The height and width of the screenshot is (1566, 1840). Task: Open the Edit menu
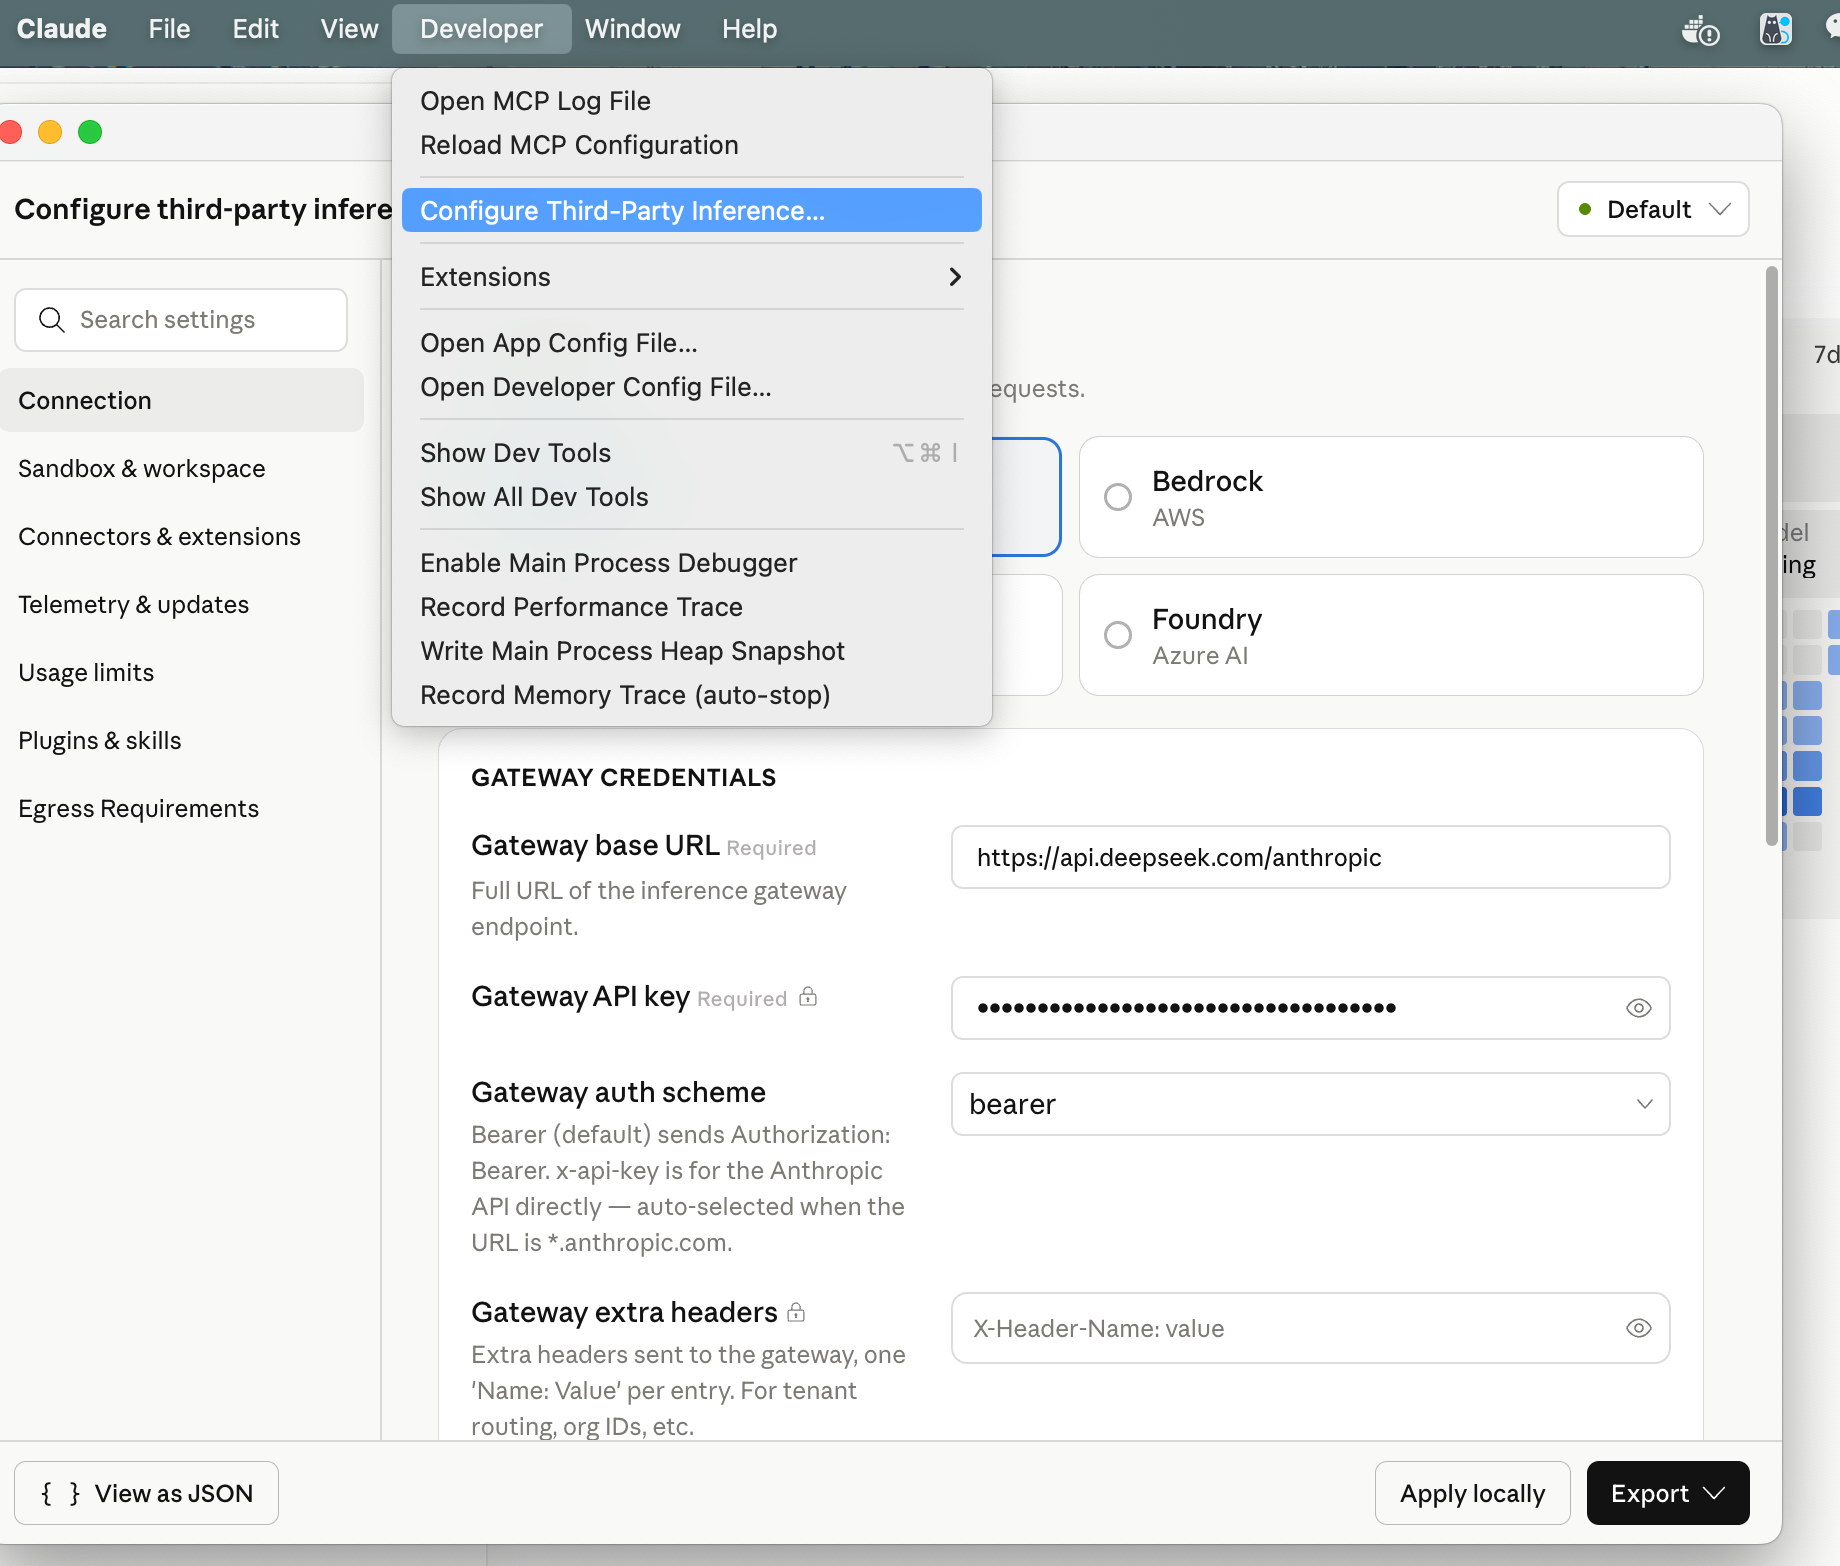[x=255, y=29]
